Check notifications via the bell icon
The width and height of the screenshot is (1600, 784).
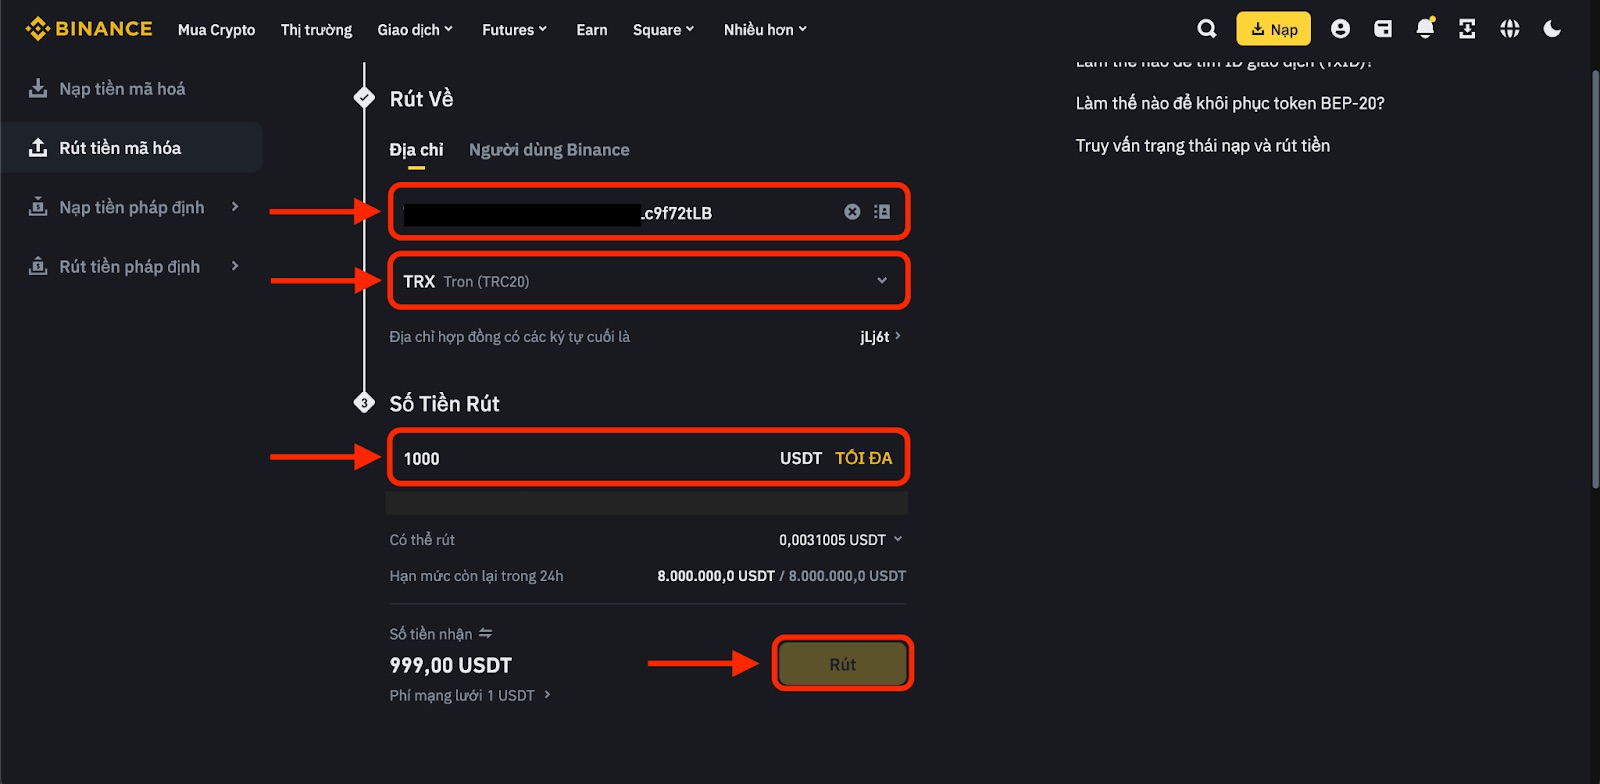[x=1424, y=28]
